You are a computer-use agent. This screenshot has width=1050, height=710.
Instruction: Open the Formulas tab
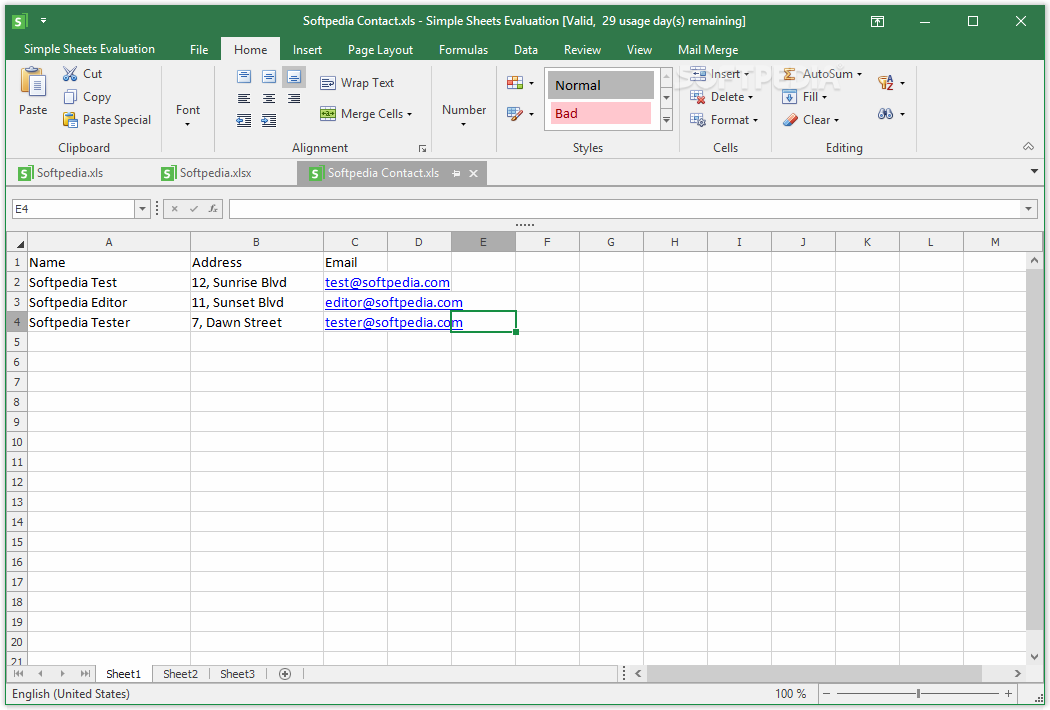pos(463,50)
